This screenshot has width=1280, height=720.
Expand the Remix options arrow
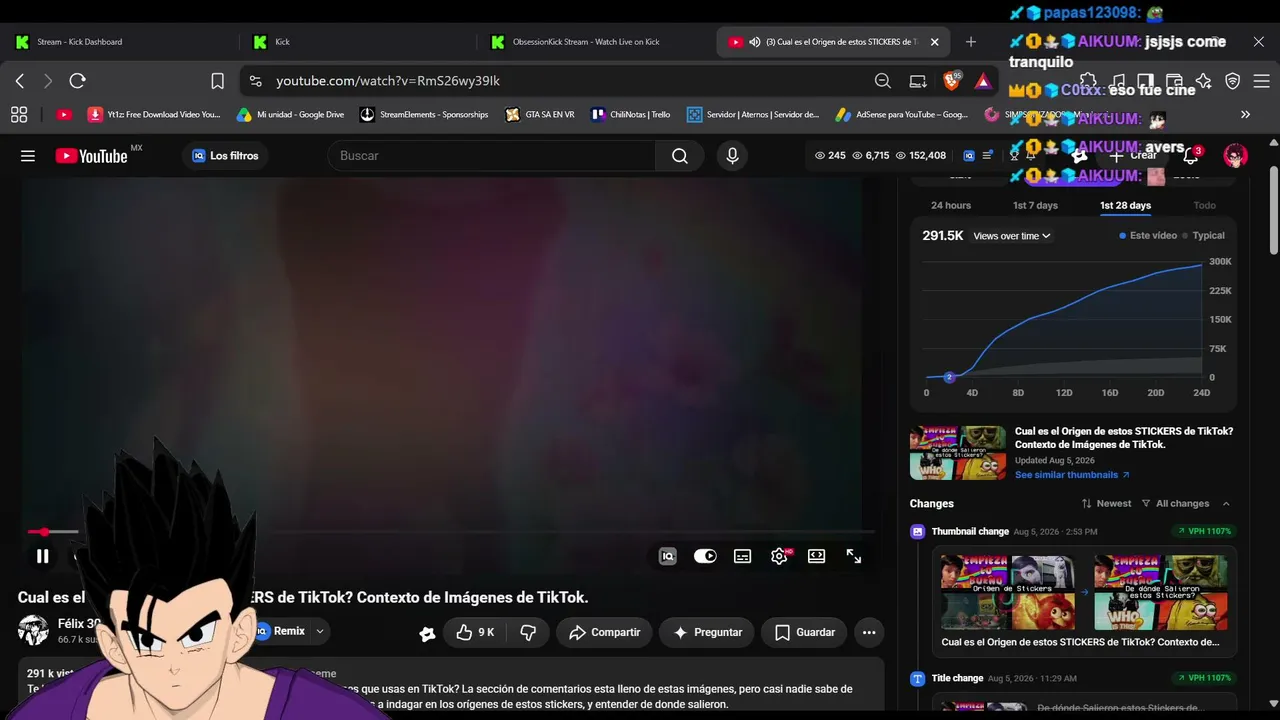coord(320,632)
